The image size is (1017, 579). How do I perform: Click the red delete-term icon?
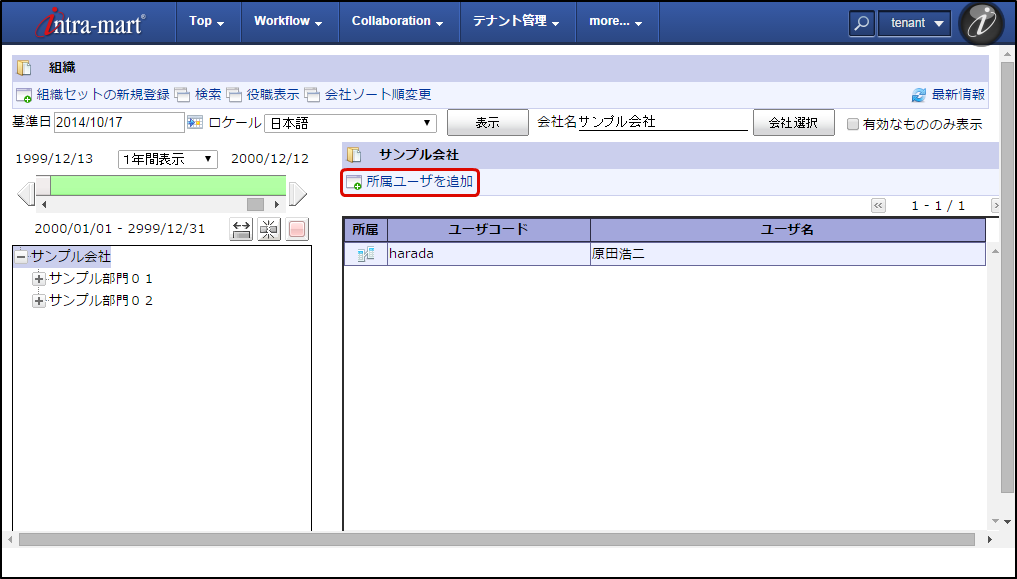point(297,229)
